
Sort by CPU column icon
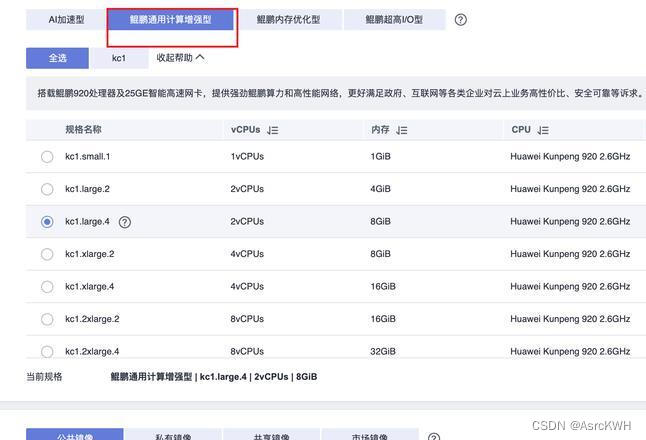point(543,131)
